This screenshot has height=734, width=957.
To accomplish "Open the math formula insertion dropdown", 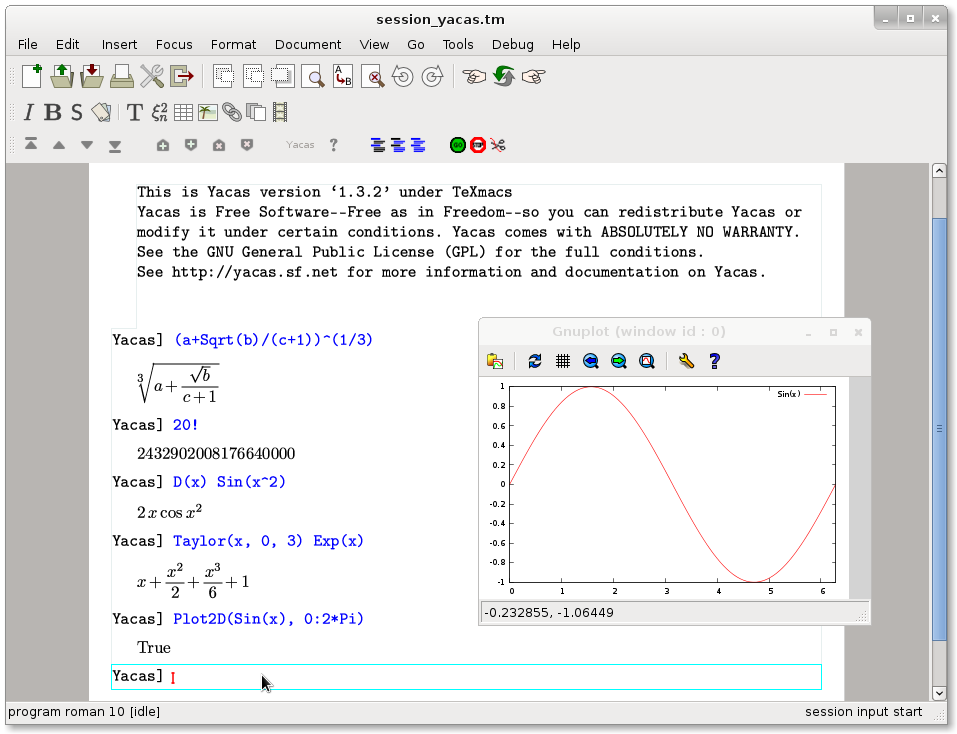I will click(x=159, y=112).
